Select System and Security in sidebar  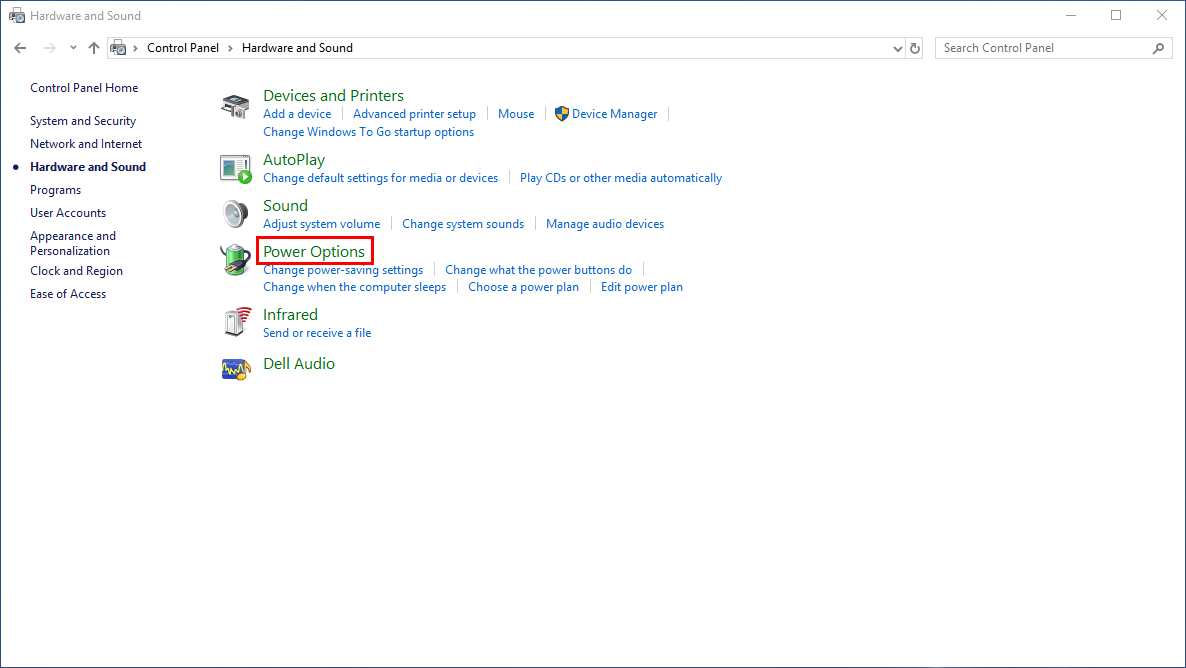(83, 121)
